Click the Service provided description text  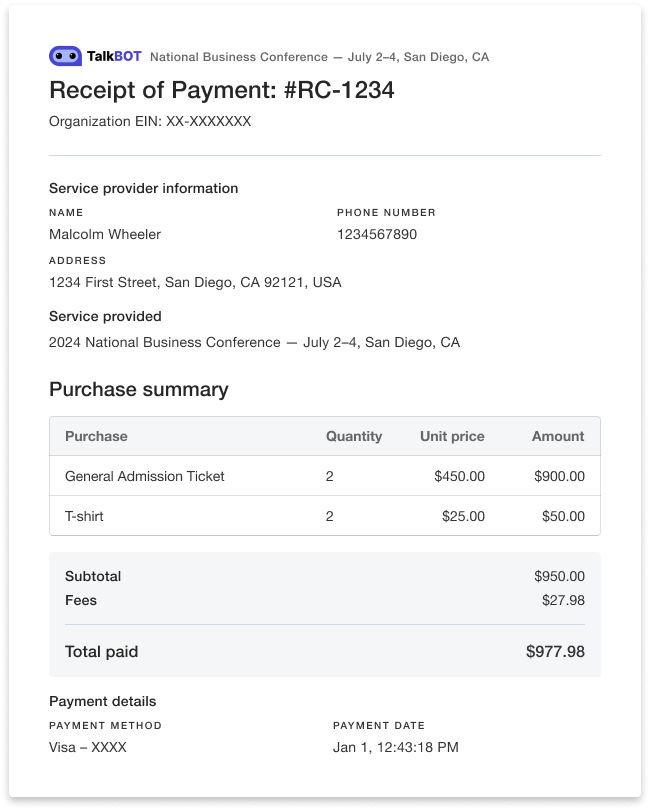click(254, 342)
